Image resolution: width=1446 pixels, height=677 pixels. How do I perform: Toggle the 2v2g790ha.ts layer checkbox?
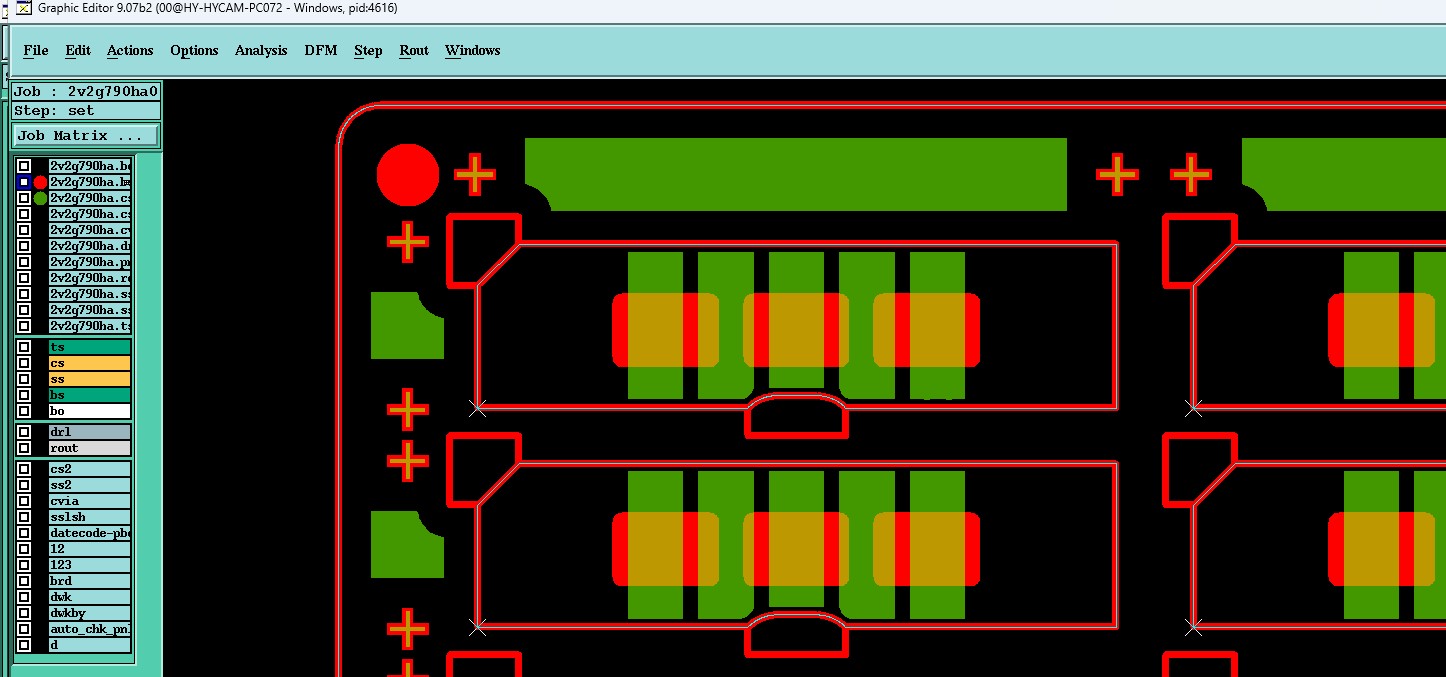(24, 326)
